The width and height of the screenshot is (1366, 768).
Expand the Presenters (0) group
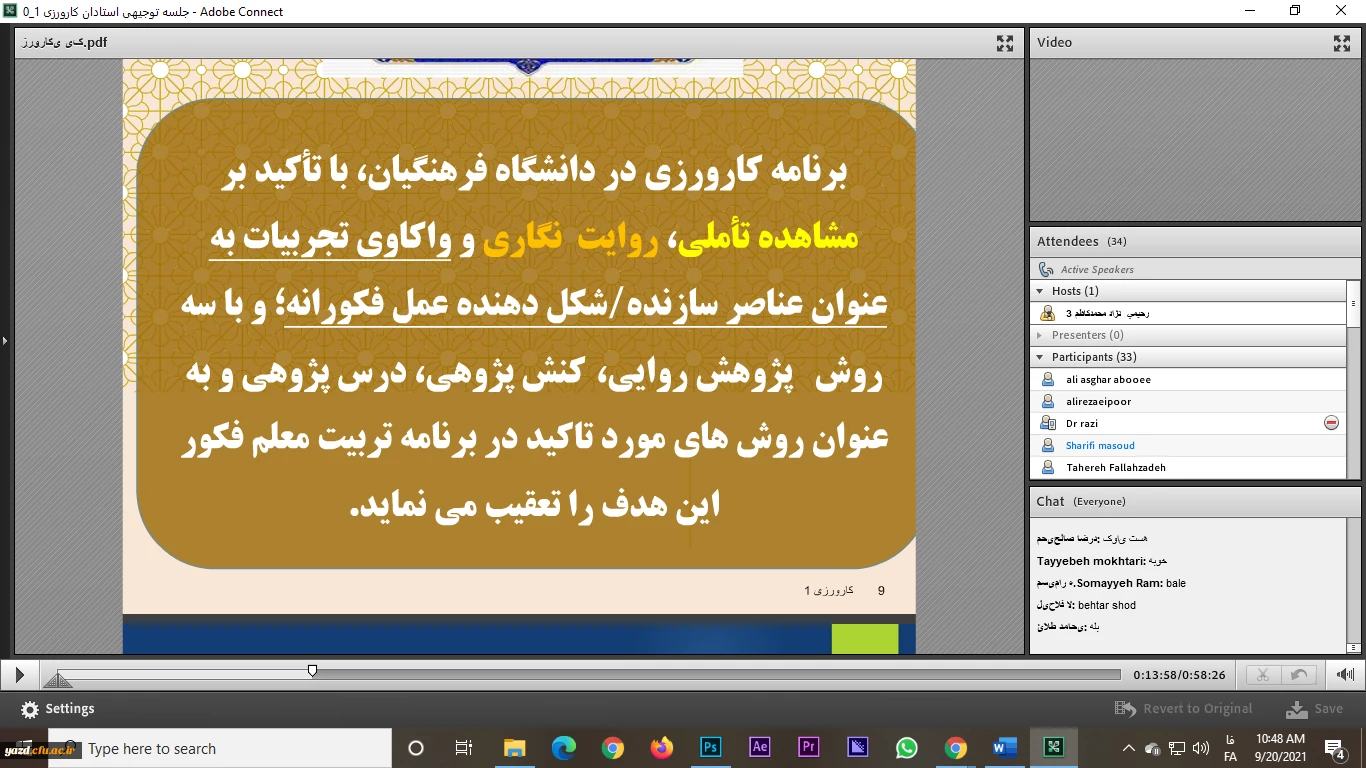point(1040,335)
